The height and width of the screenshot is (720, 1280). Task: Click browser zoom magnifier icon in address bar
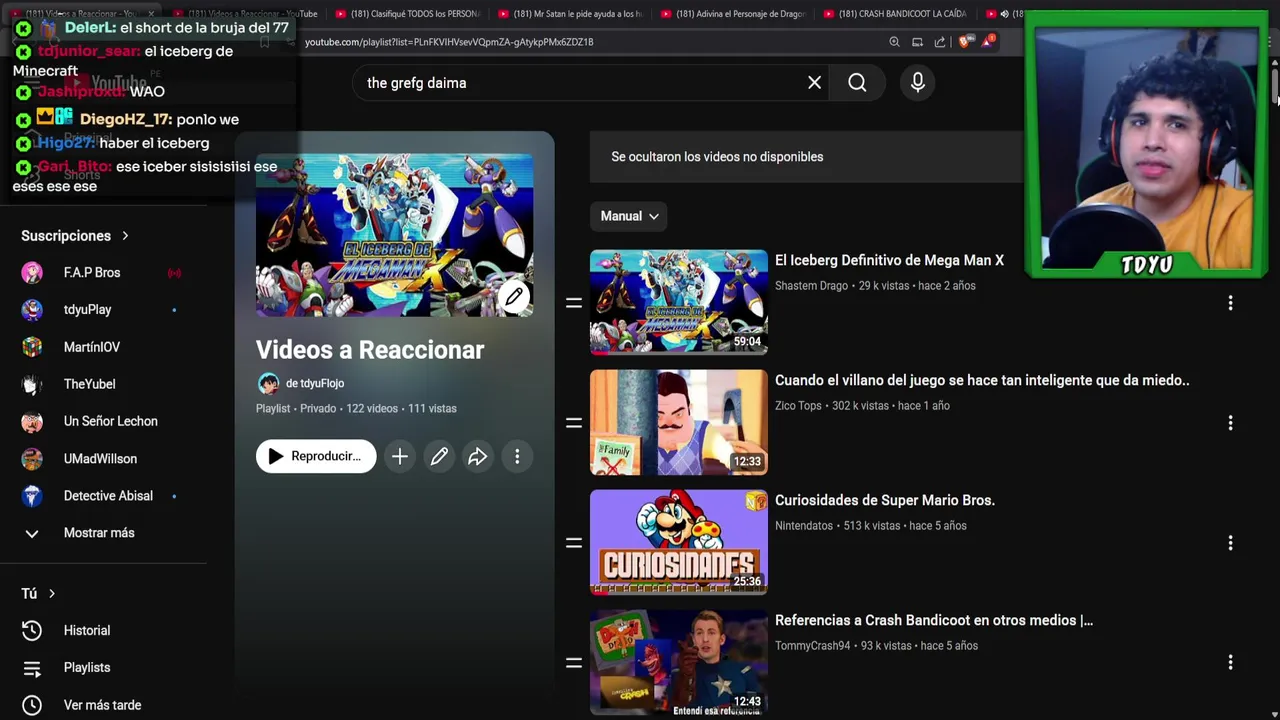pyautogui.click(x=894, y=42)
